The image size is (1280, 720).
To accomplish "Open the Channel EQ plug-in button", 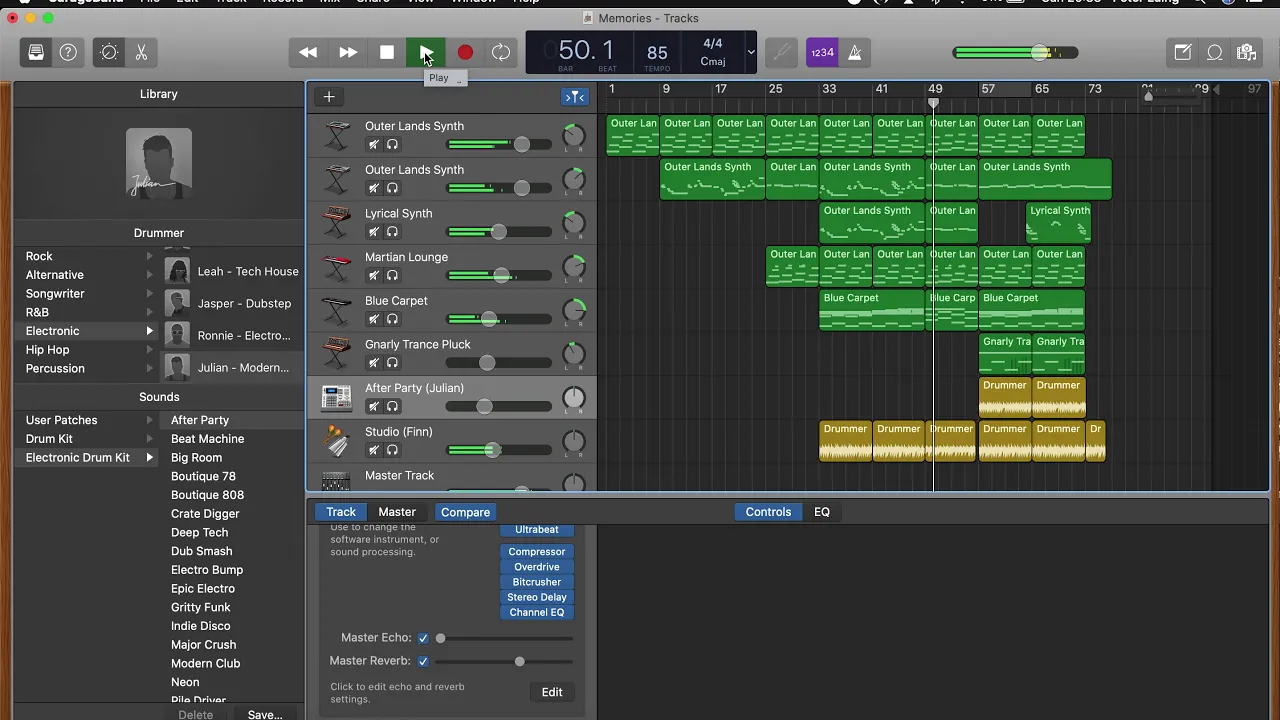I will tap(537, 612).
